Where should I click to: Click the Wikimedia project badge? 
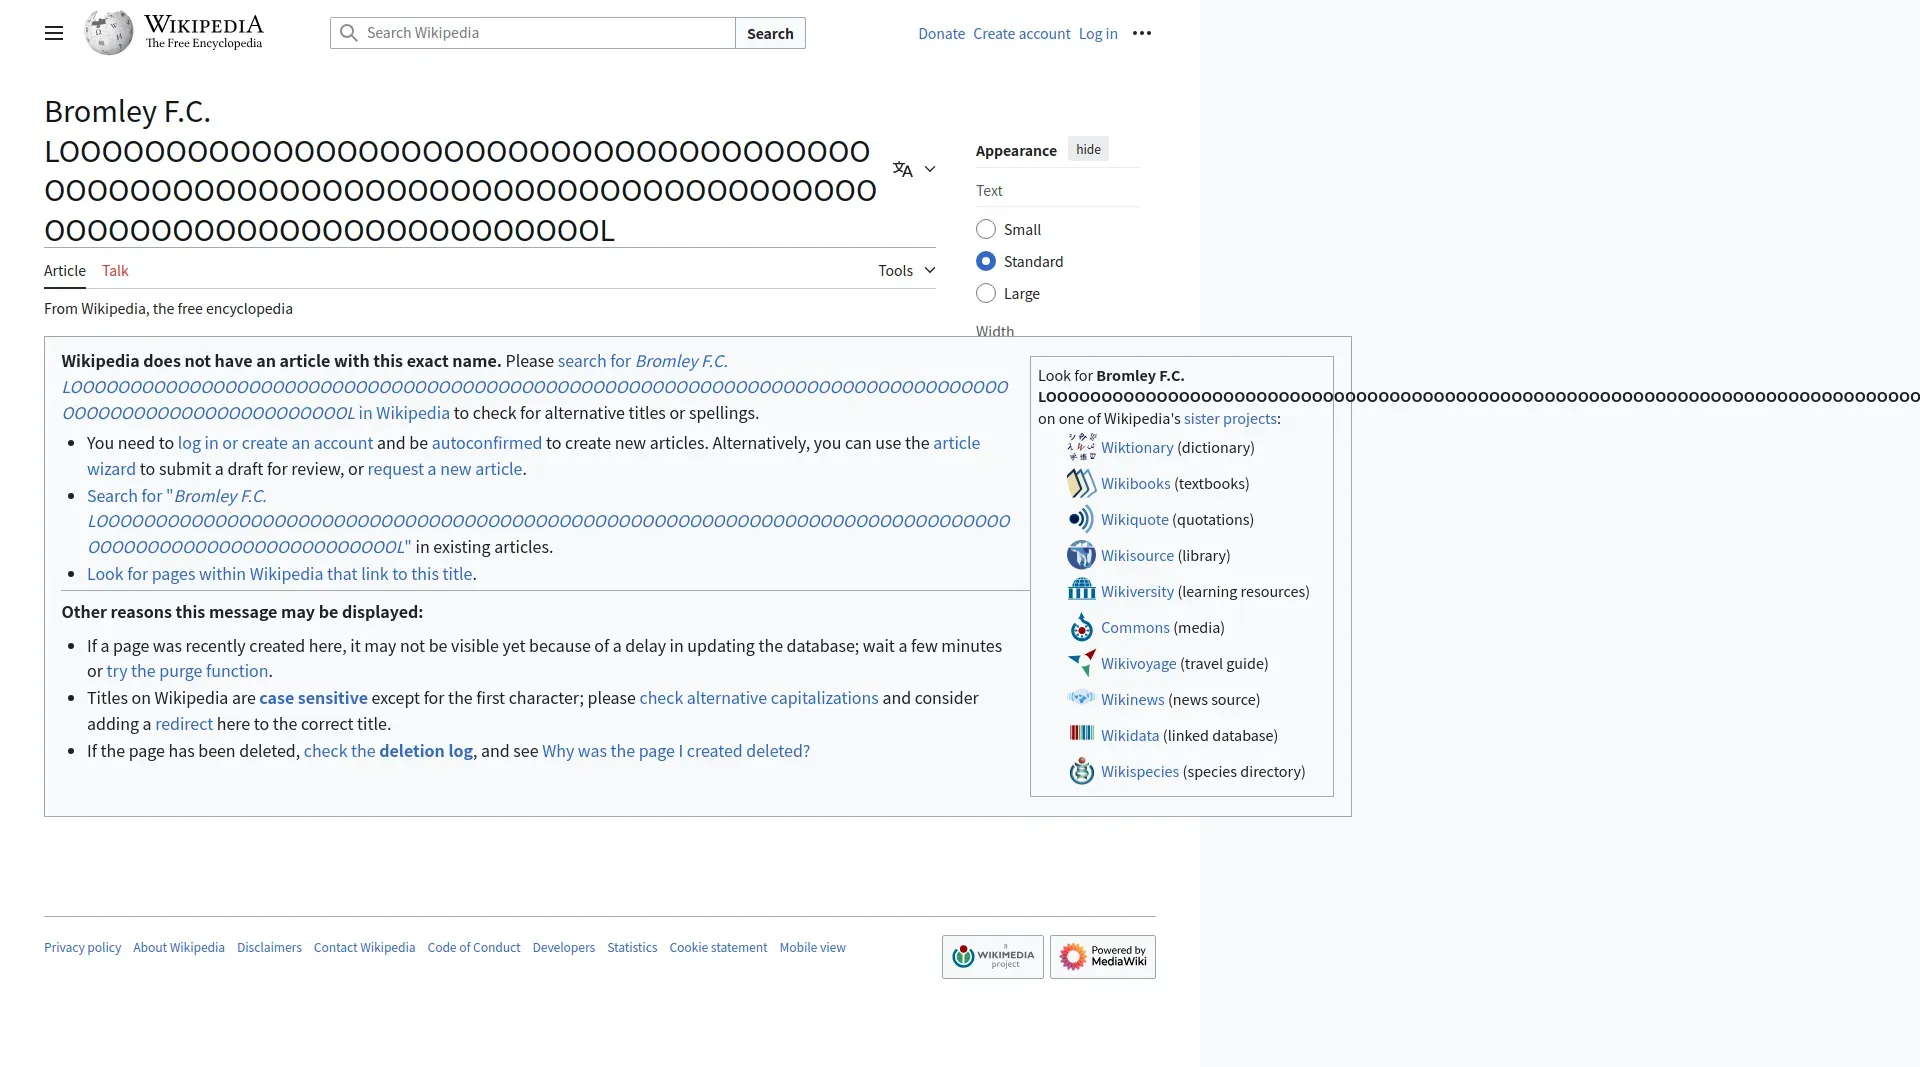(993, 957)
